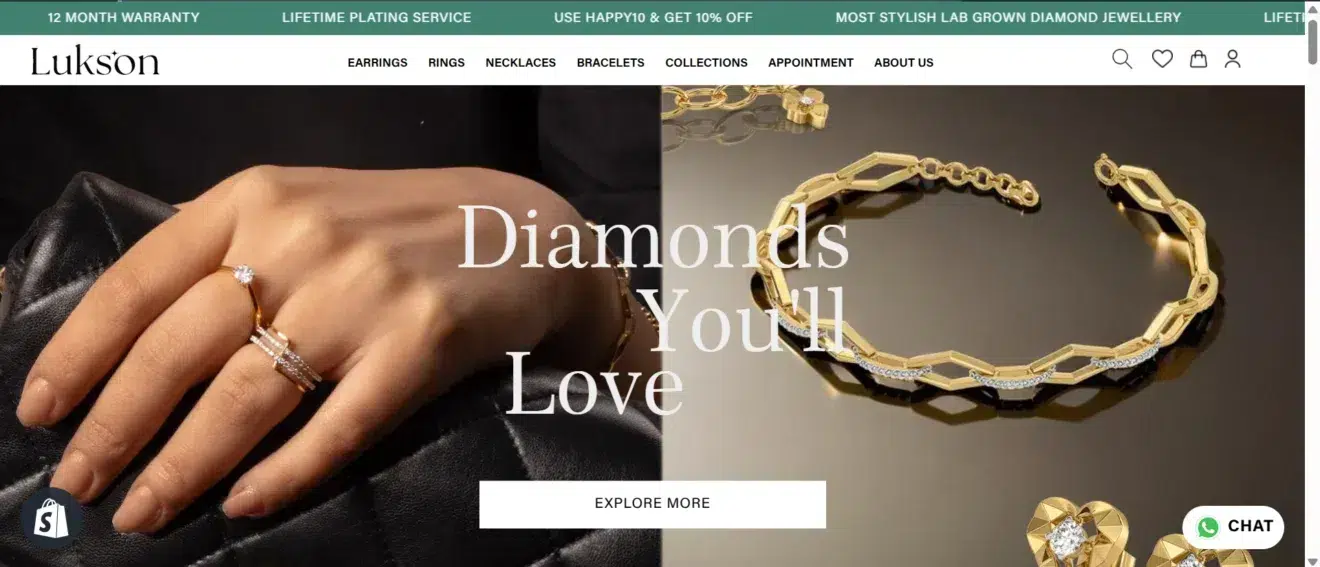Open the shopping bag cart icon
The image size is (1320, 567).
pos(1198,60)
